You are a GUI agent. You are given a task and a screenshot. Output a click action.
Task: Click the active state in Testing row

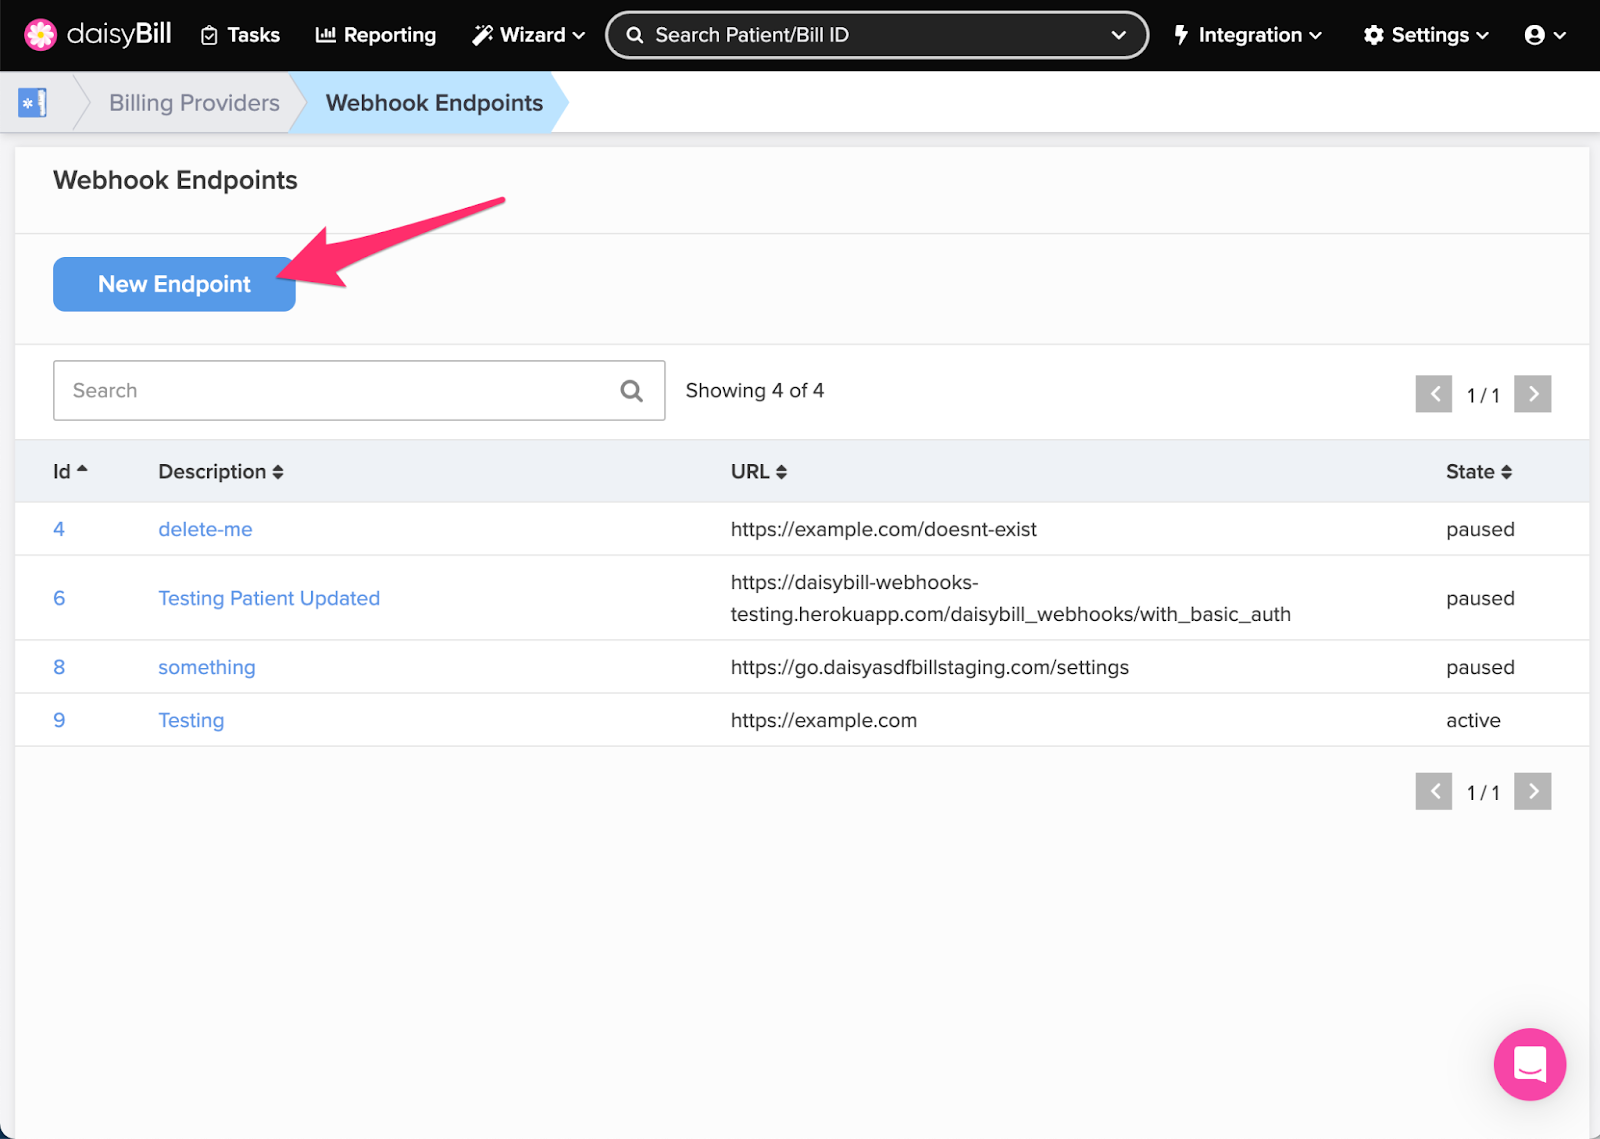(x=1473, y=720)
